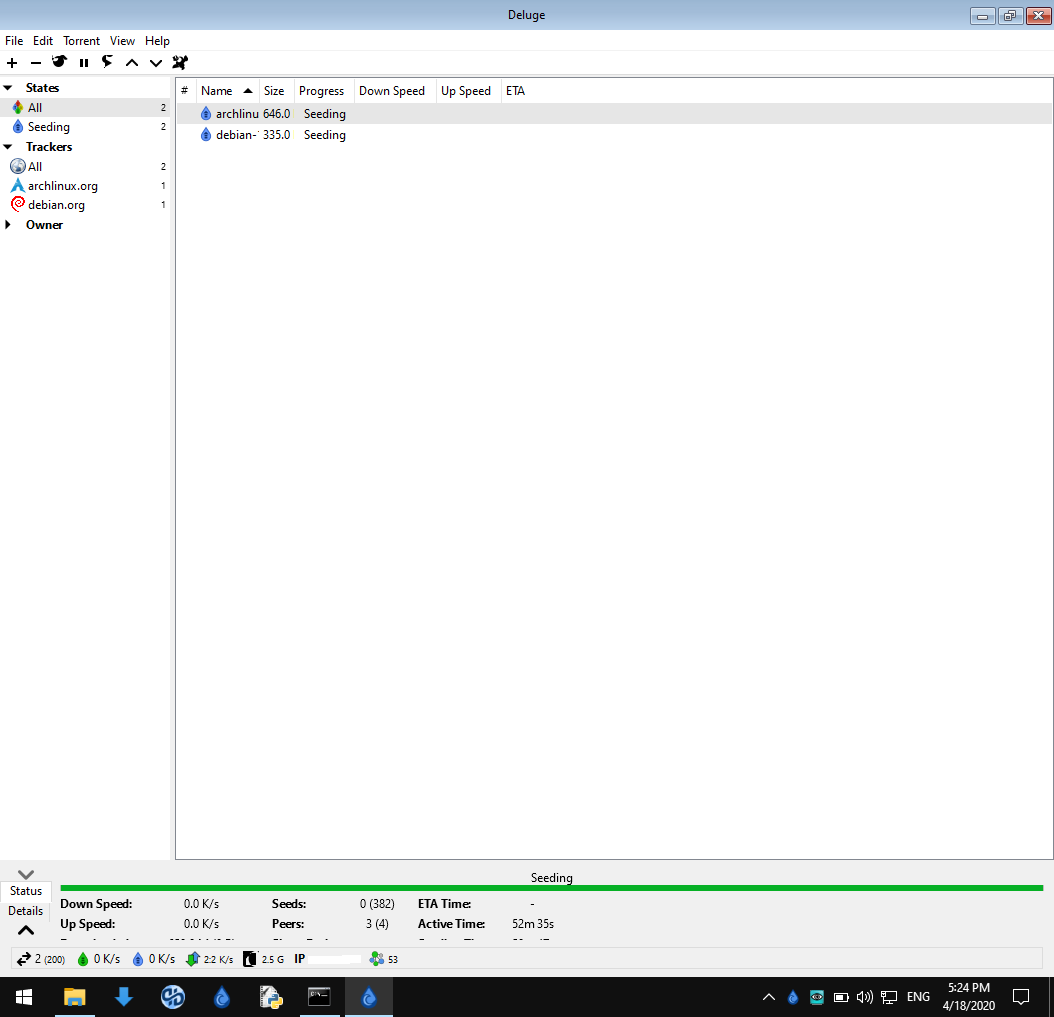Viewport: 1054px width, 1017px height.
Task: Click the '646.0' size cell
Action: click(276, 114)
